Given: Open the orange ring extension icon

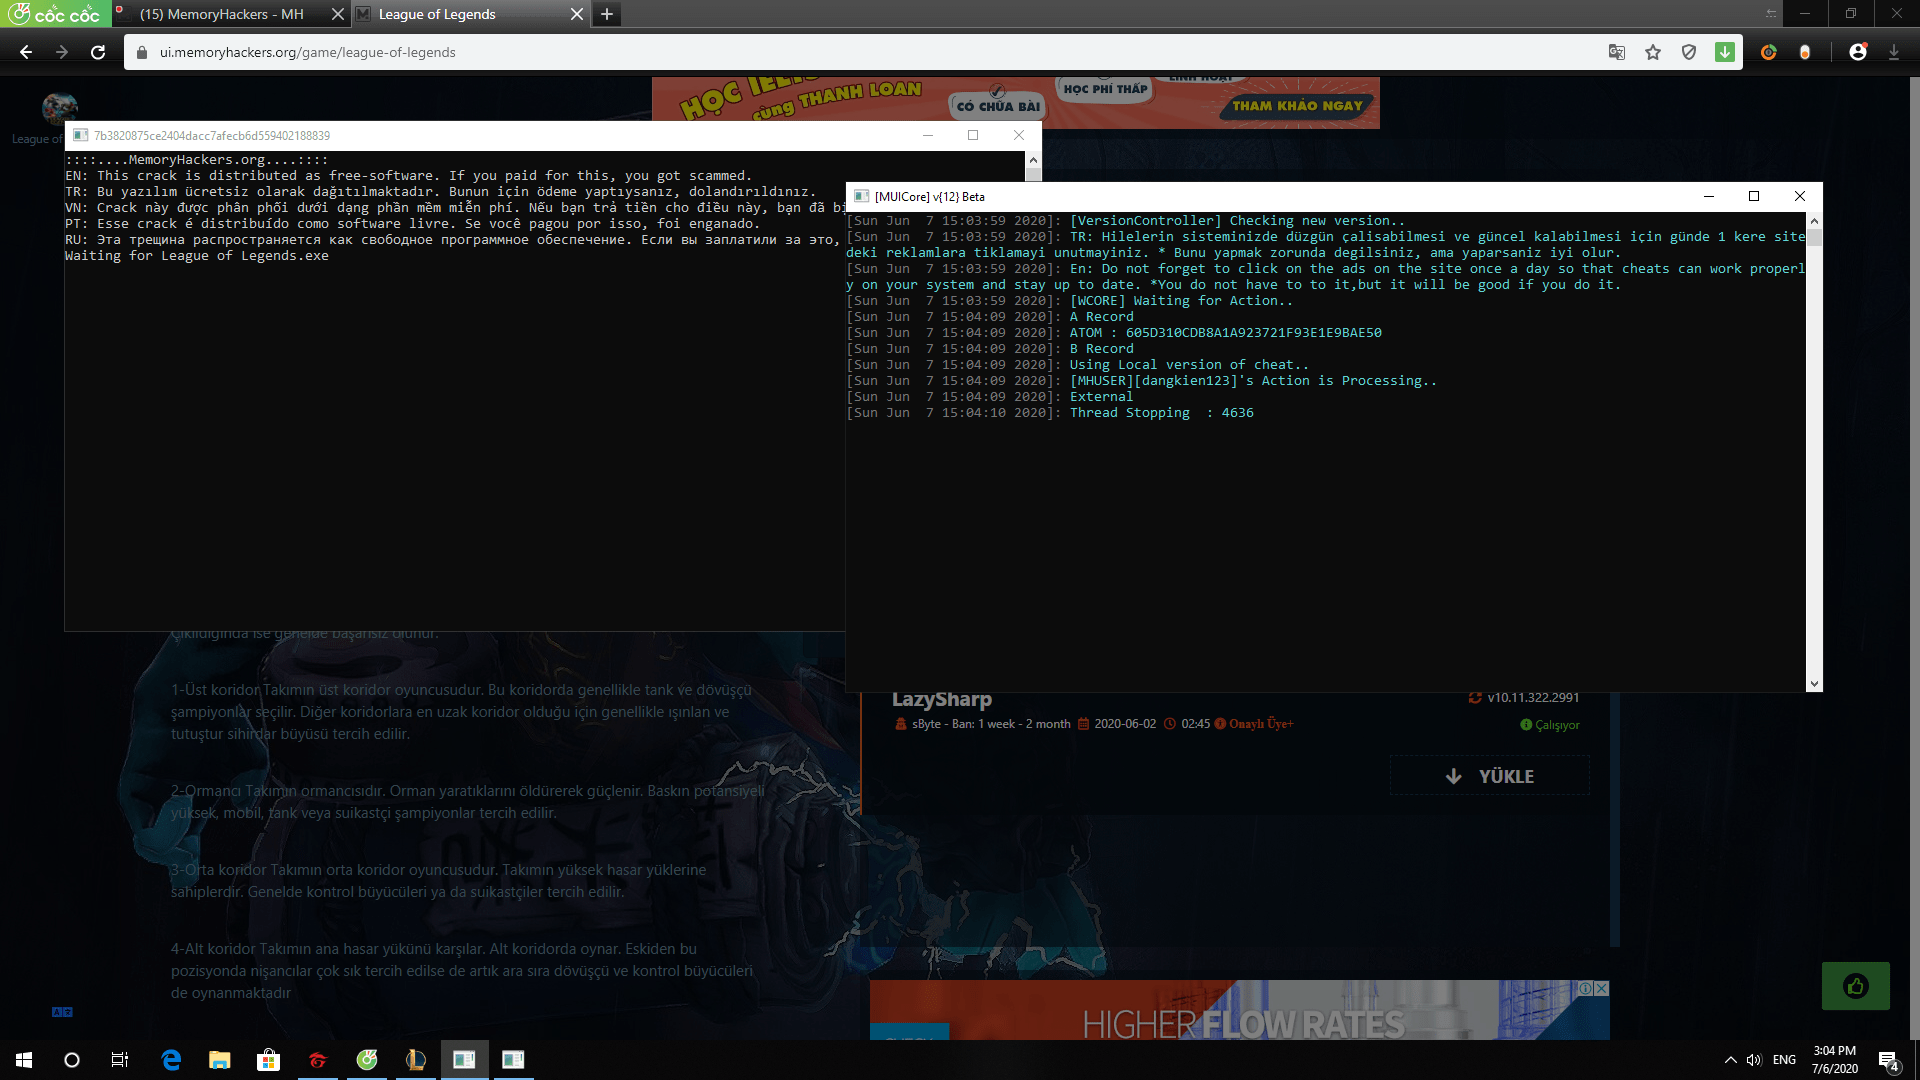Looking at the screenshot, I should pyautogui.click(x=1769, y=52).
